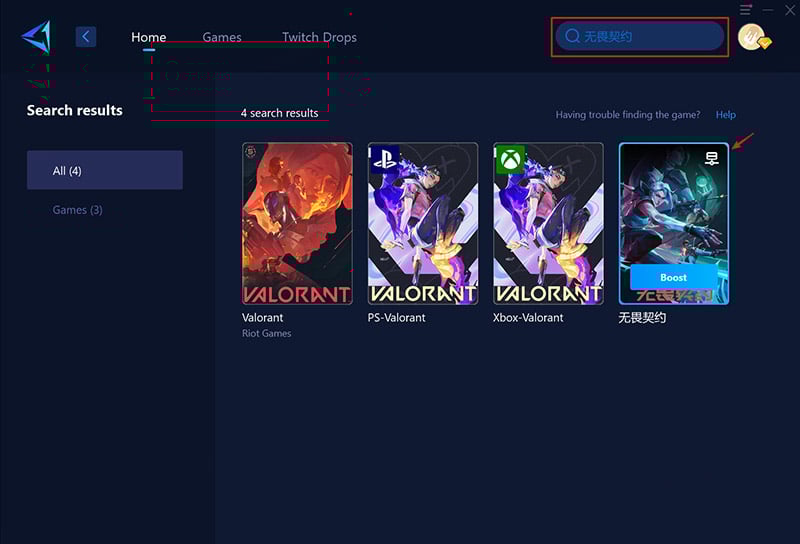This screenshot has height=544, width=800.
Task: Click the magnifier icon in search bar
Action: pyautogui.click(x=572, y=36)
